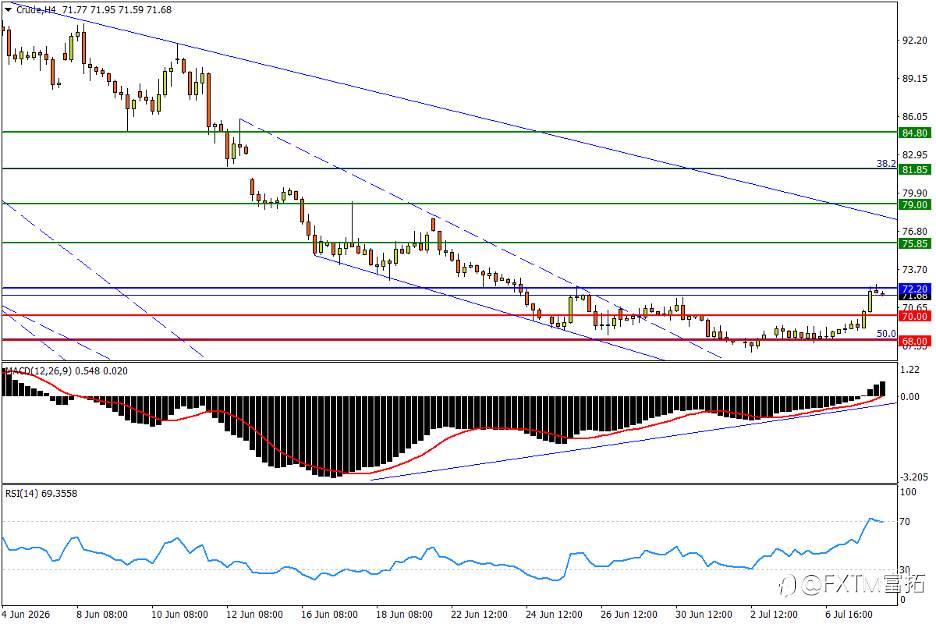936x624 pixels.
Task: Select the red 70.00 price level label
Action: (915, 316)
